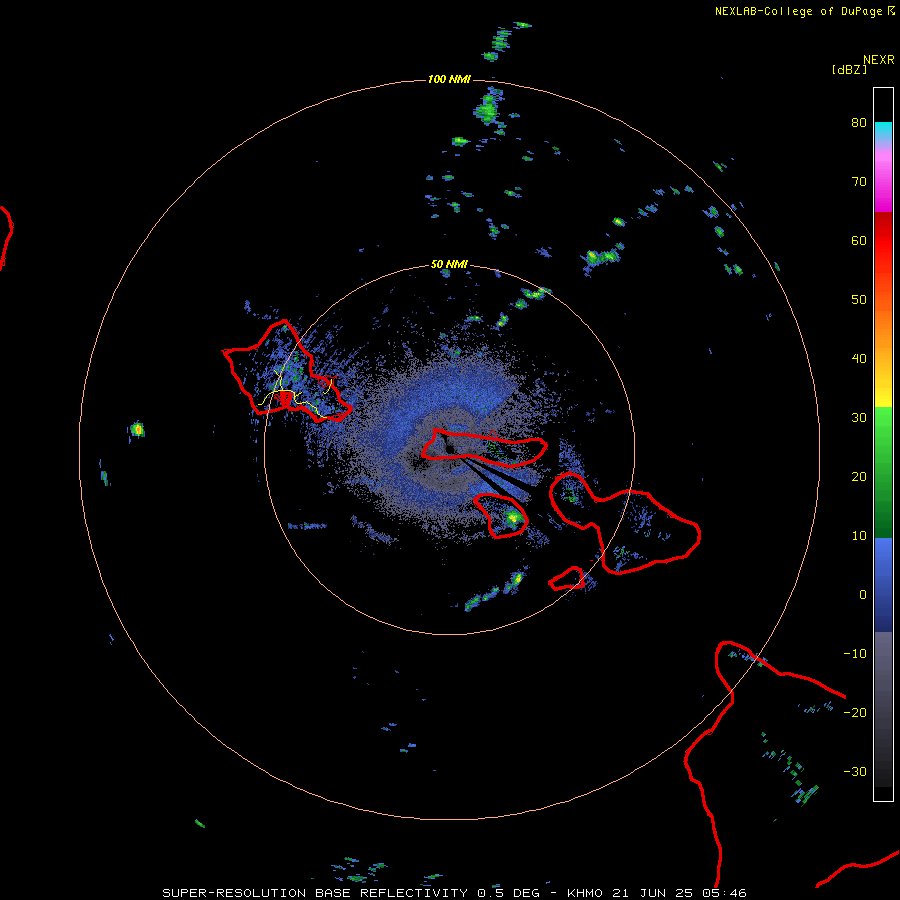Click the 80 value on the dBZ scale
This screenshot has height=900, width=900.
pos(859,123)
